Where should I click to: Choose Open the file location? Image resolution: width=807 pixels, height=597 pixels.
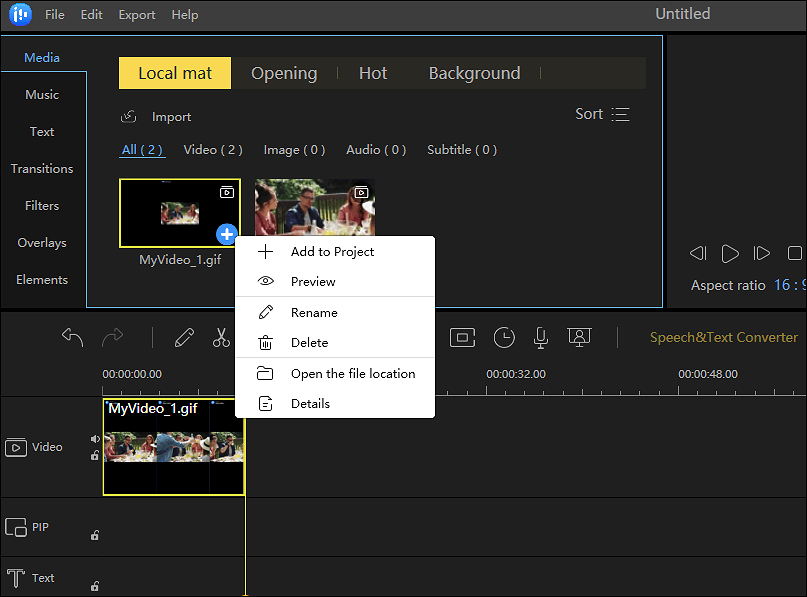(x=335, y=374)
